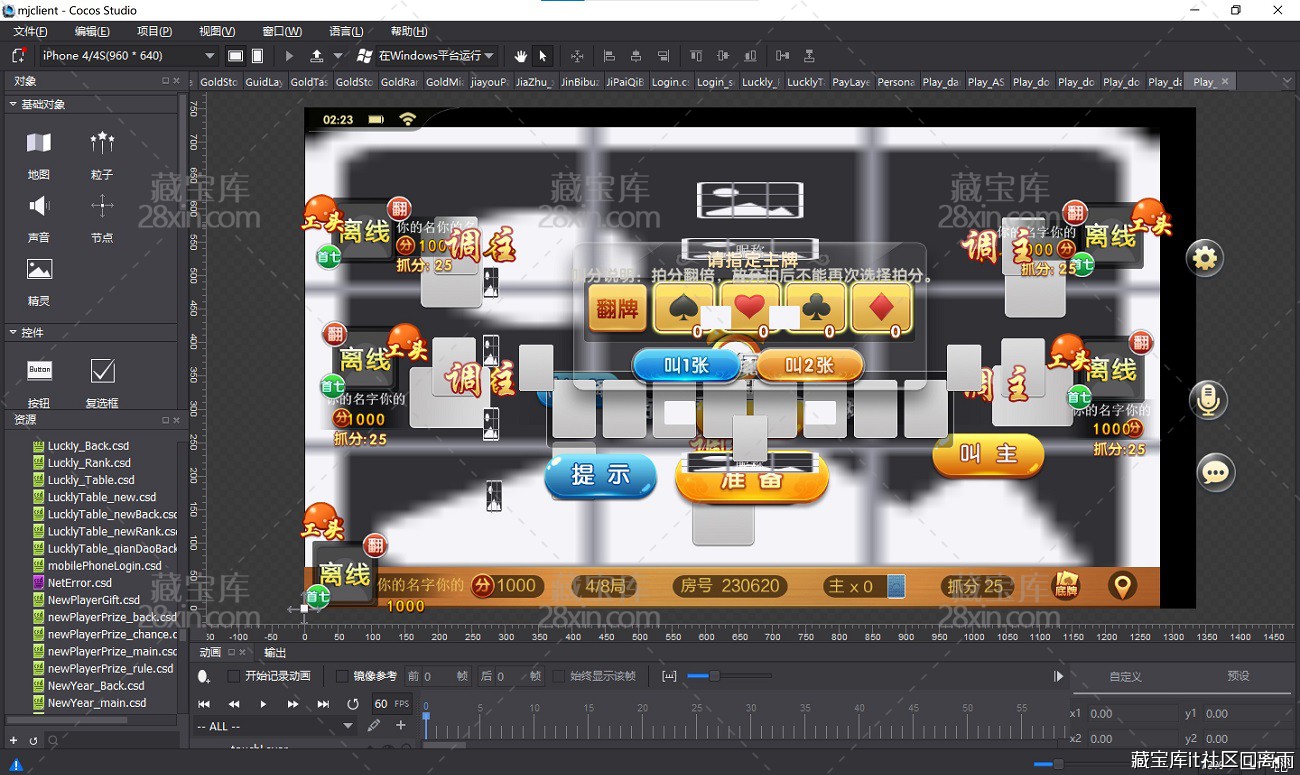The width and height of the screenshot is (1300, 775).
Task: Adjust the timeline zoom slider
Action: [713, 677]
